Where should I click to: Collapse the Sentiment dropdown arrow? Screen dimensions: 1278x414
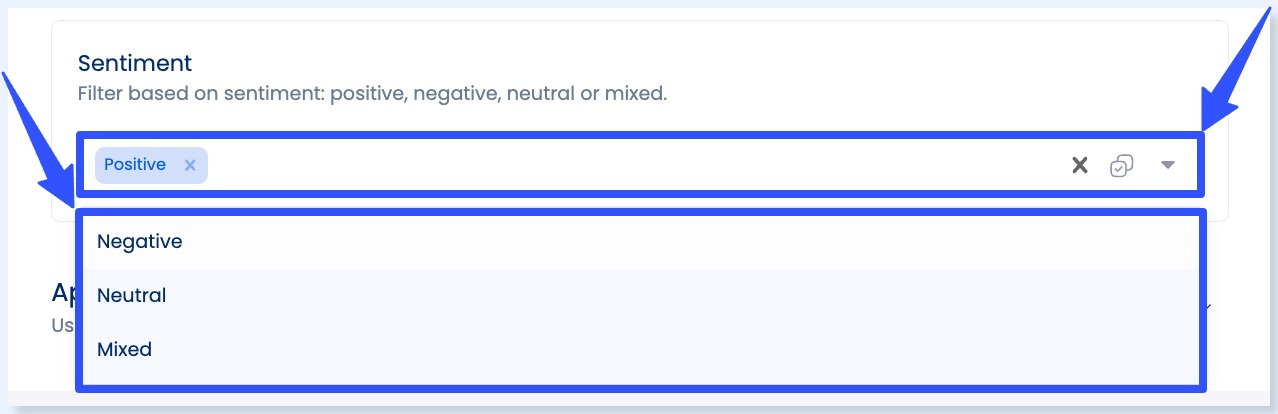click(1167, 166)
